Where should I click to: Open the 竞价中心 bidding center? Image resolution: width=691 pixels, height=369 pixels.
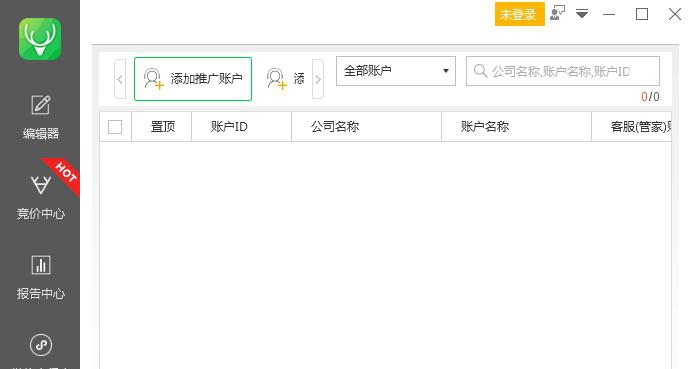coord(41,197)
